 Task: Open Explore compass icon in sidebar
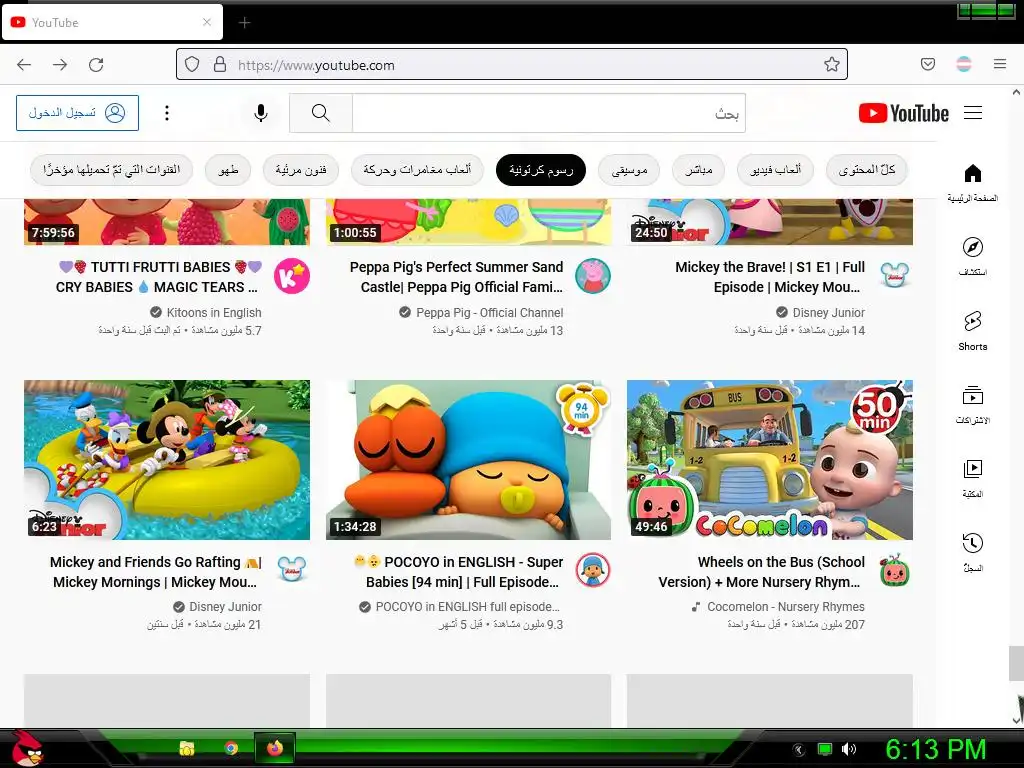pos(972,256)
